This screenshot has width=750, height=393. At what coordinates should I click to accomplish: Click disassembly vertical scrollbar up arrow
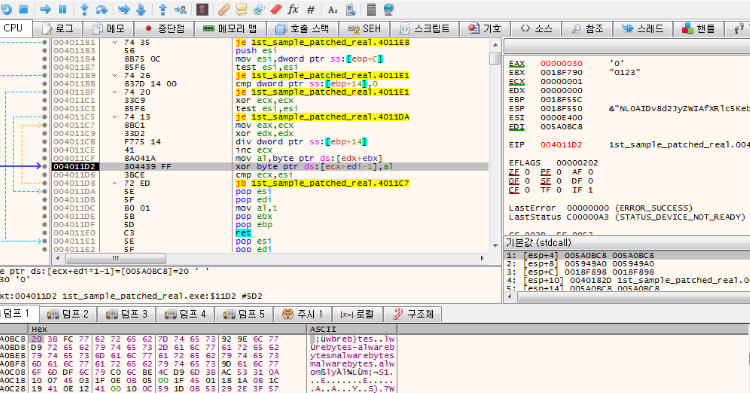tap(495, 45)
